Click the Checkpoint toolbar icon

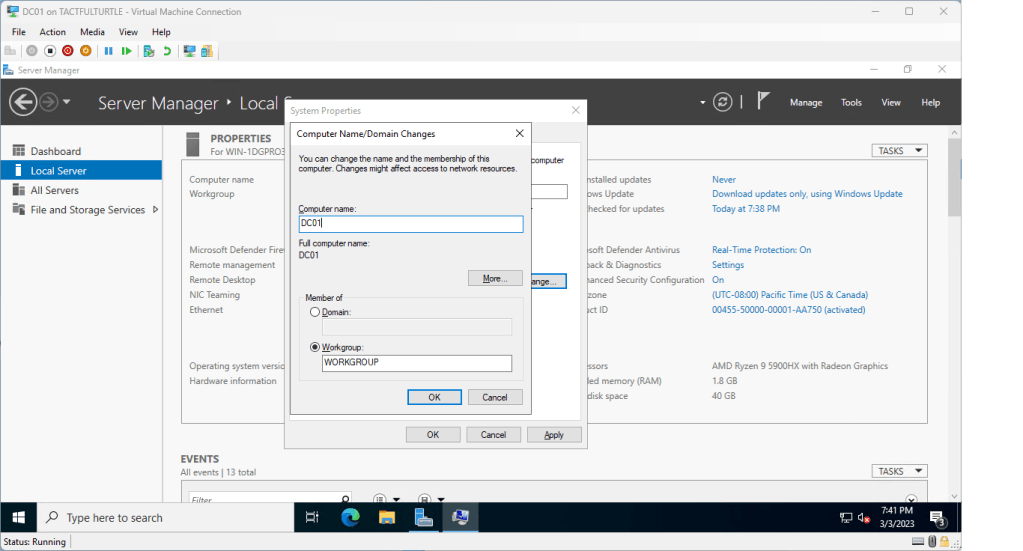pos(148,50)
